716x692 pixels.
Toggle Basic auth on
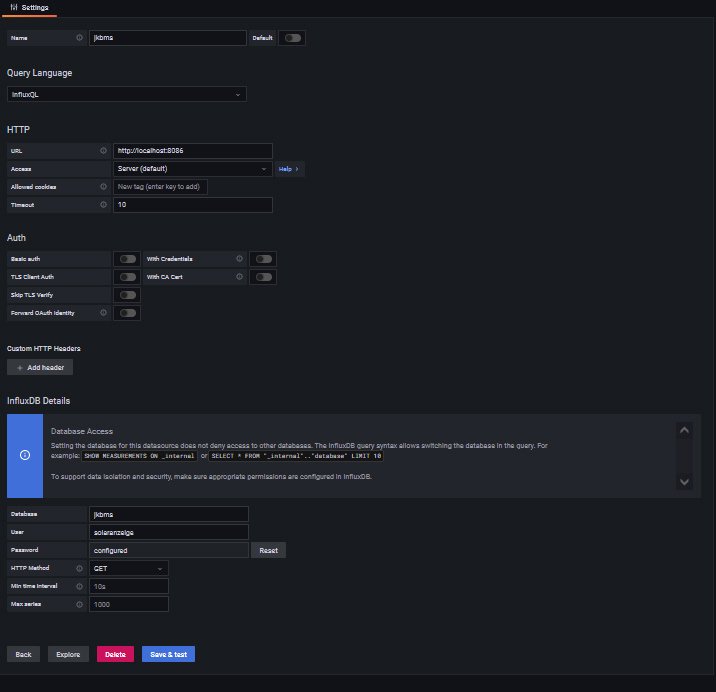click(127, 259)
